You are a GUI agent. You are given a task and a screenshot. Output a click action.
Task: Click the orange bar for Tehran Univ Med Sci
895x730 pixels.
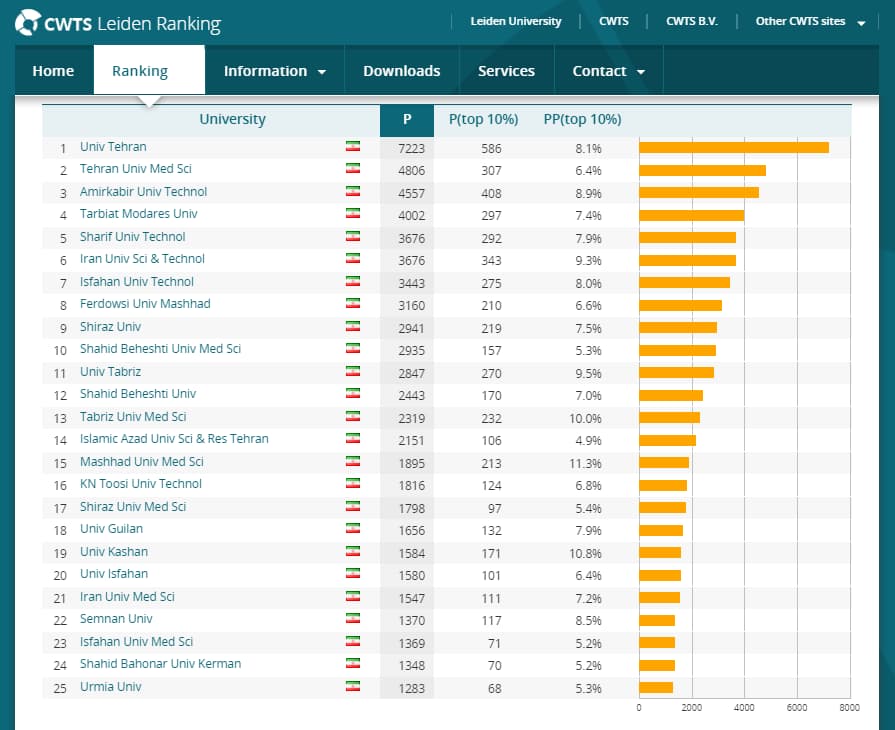[702, 170]
